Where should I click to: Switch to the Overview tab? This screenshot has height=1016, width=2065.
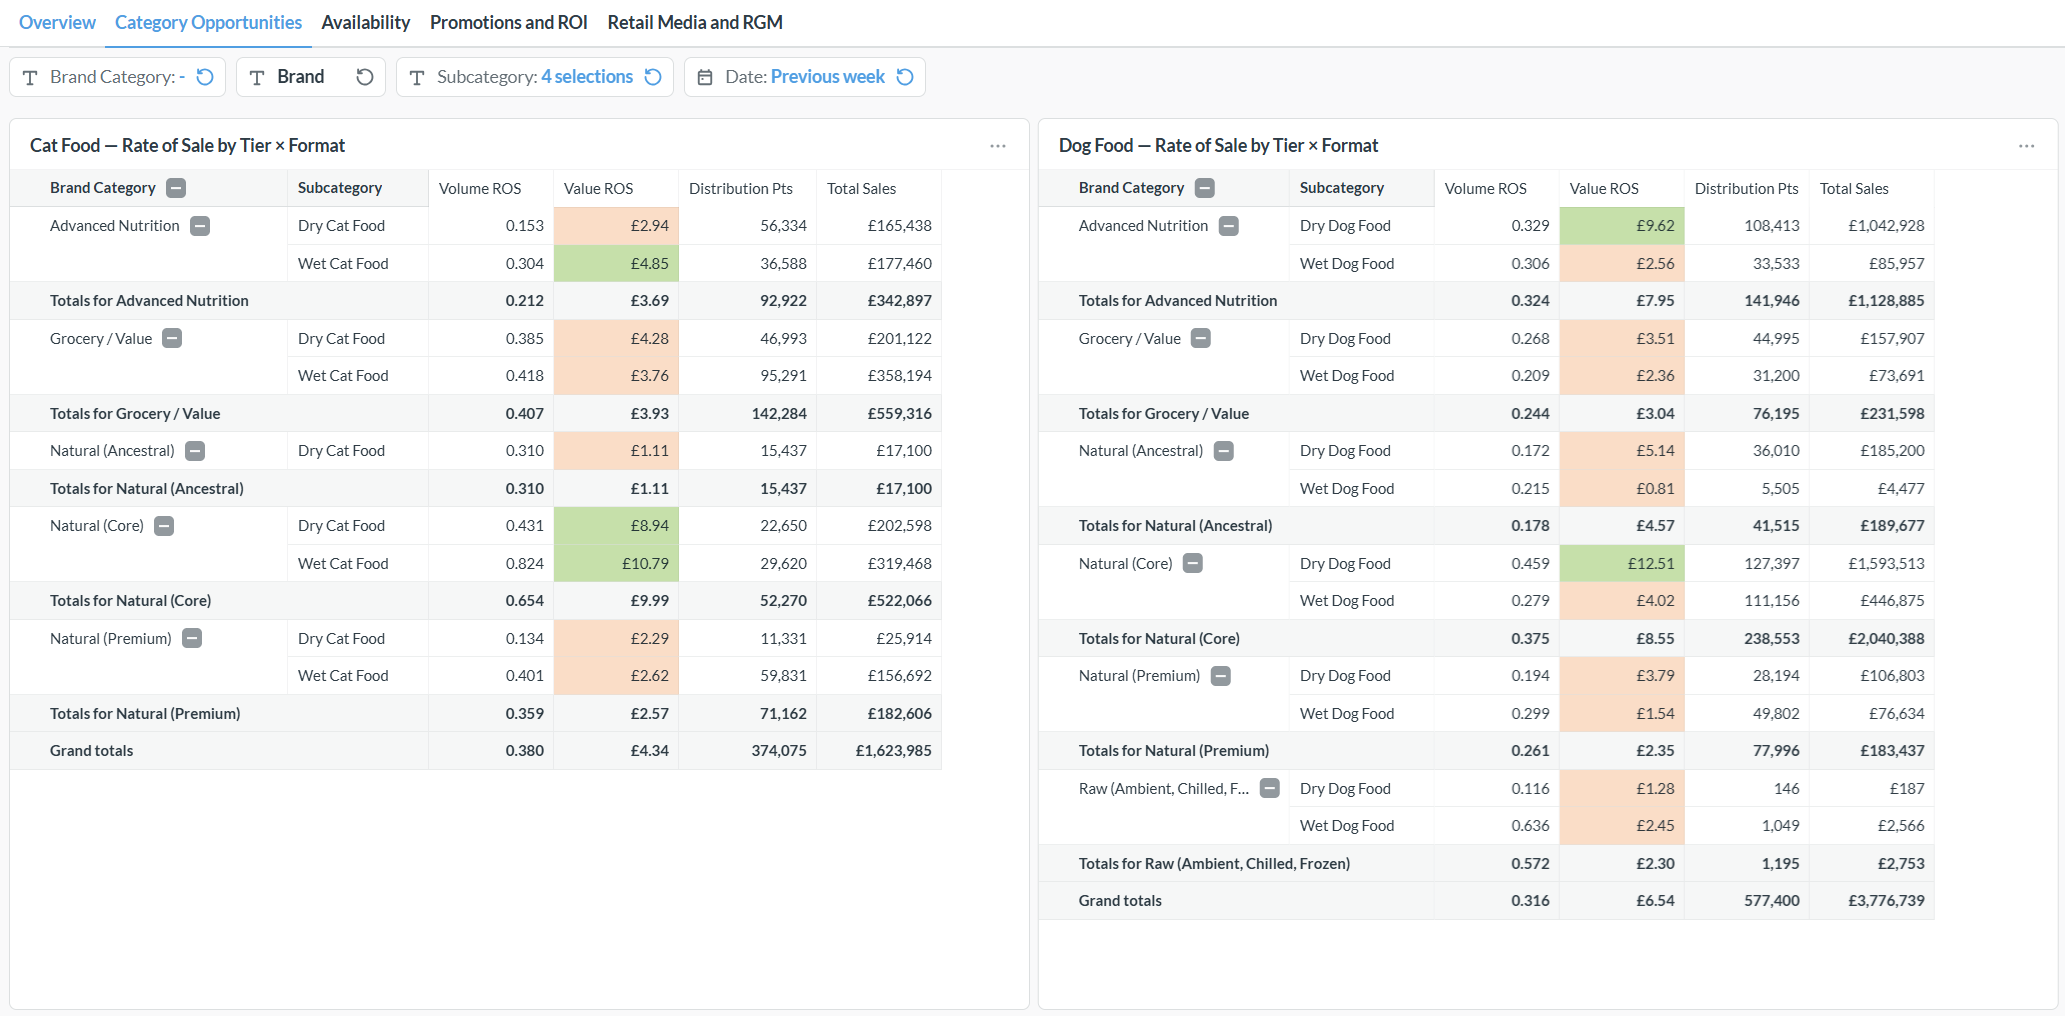57,22
